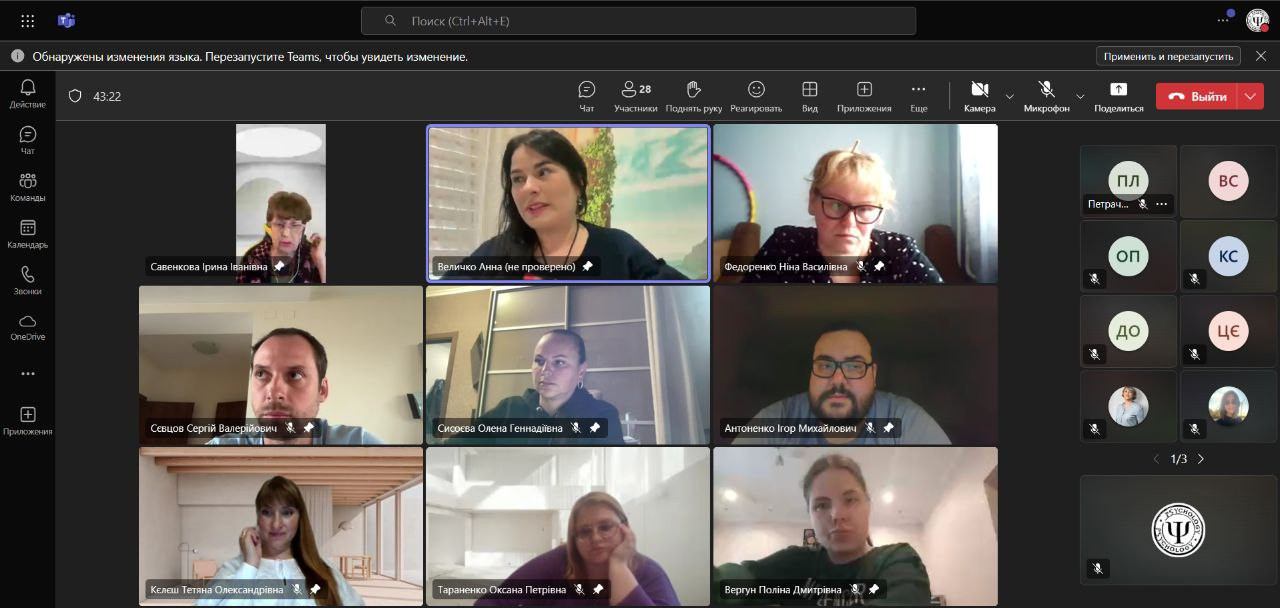The height and width of the screenshot is (608, 1280).
Task: Click pin icon on Тараненко Оксана Петрівна
Action: 598,590
